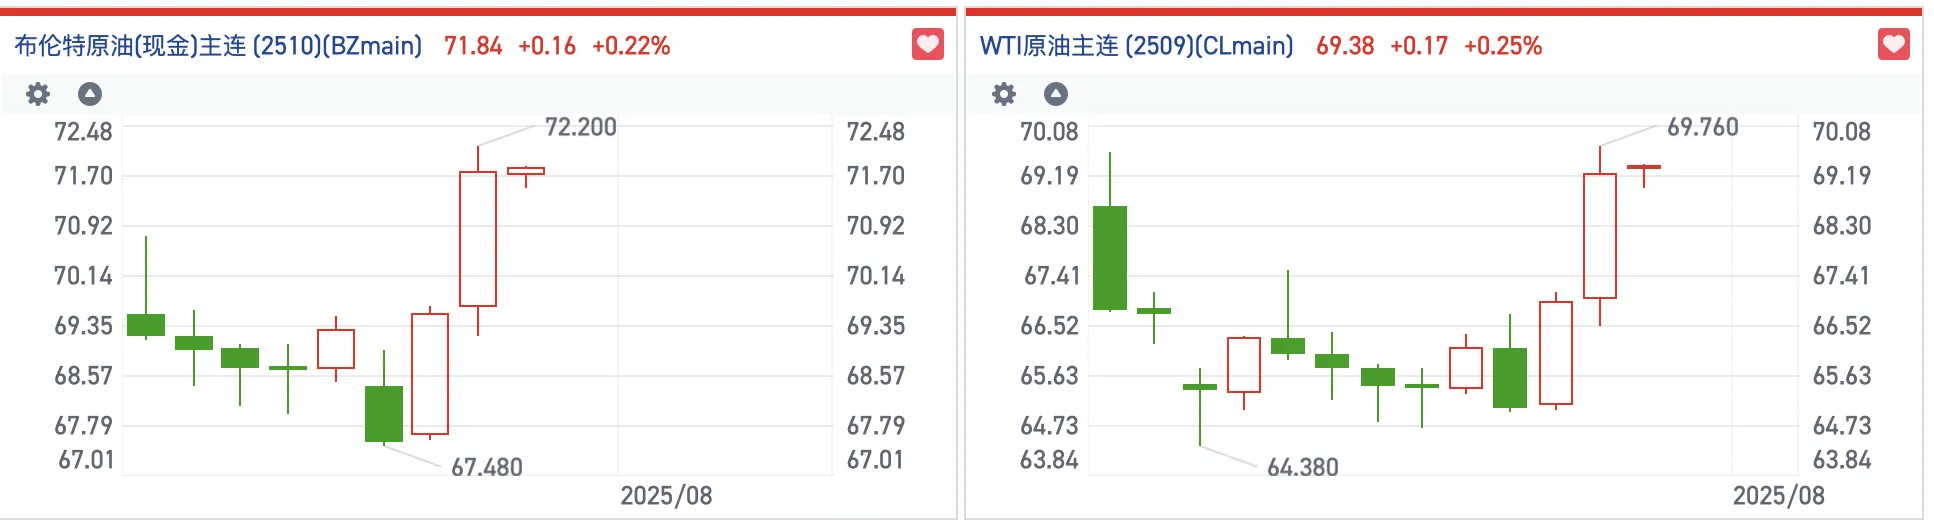Select the Brent low label 67.480
1934x528 pixels.
click(x=487, y=467)
